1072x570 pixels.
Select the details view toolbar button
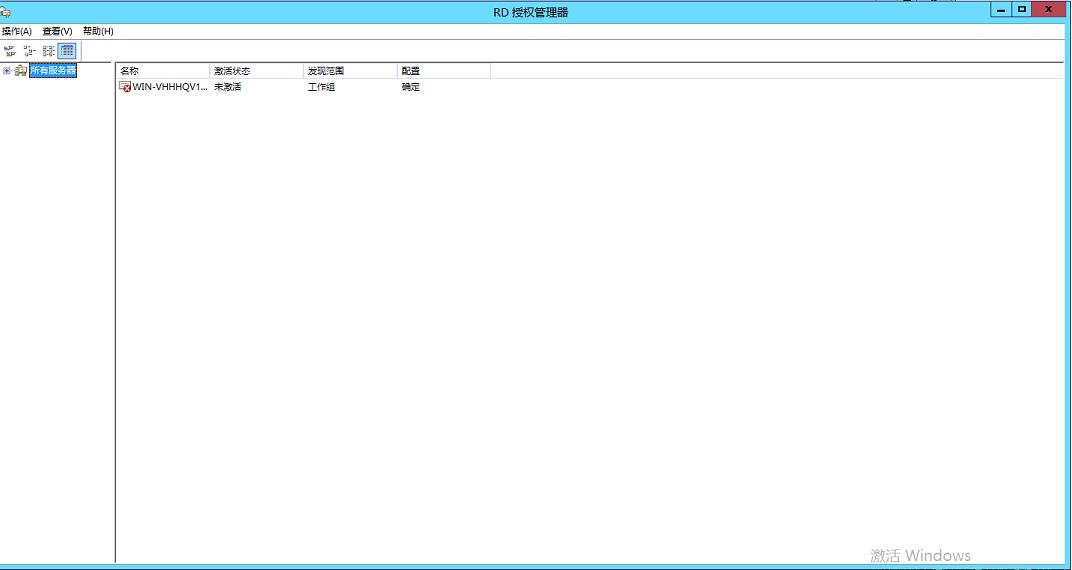(x=67, y=51)
